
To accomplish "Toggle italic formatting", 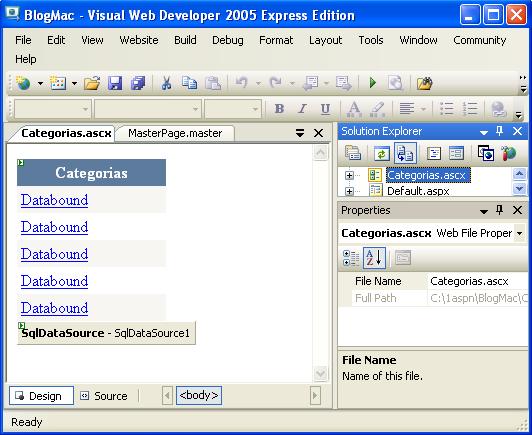I will coord(302,109).
